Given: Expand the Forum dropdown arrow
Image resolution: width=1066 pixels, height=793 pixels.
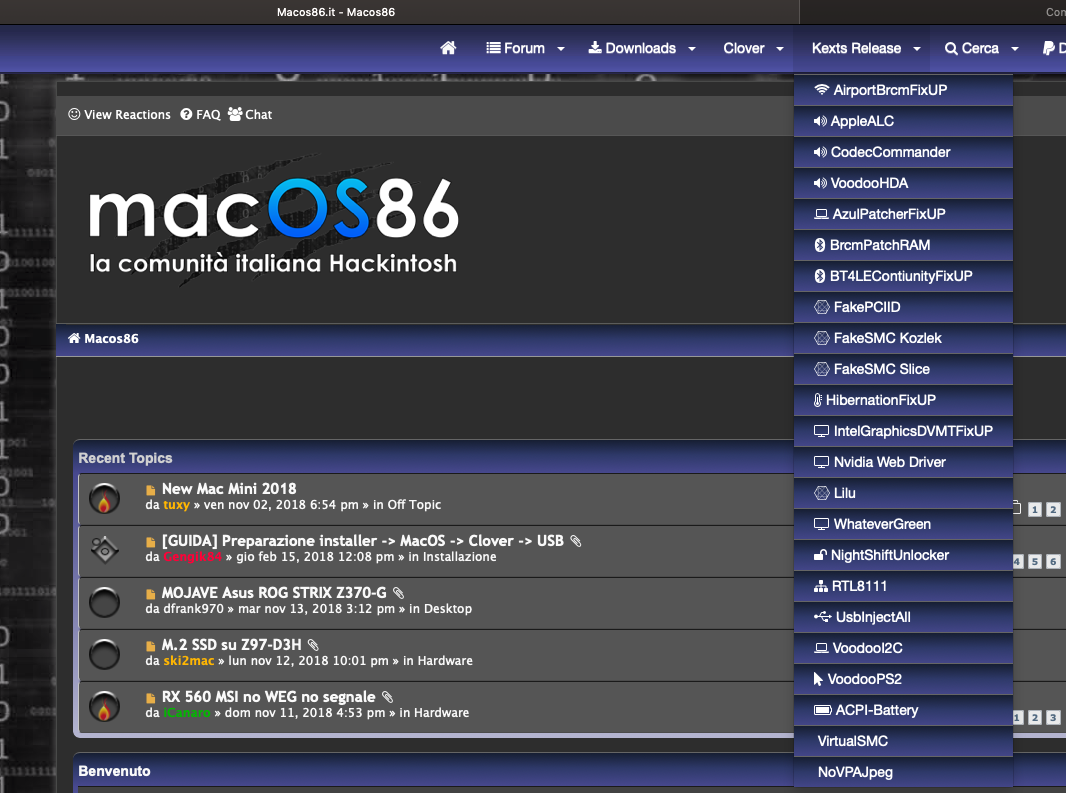Looking at the screenshot, I should click(x=561, y=49).
